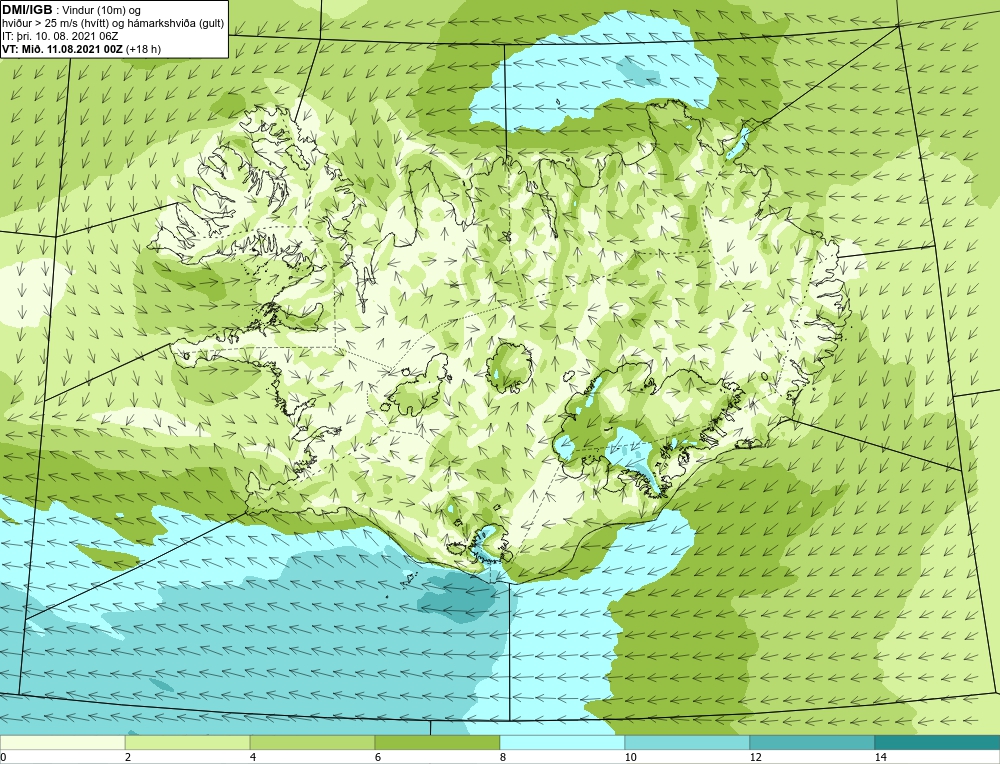Click the 2–4 m/s light green swatch
Screen dimensions: 1000x764
click(188, 742)
